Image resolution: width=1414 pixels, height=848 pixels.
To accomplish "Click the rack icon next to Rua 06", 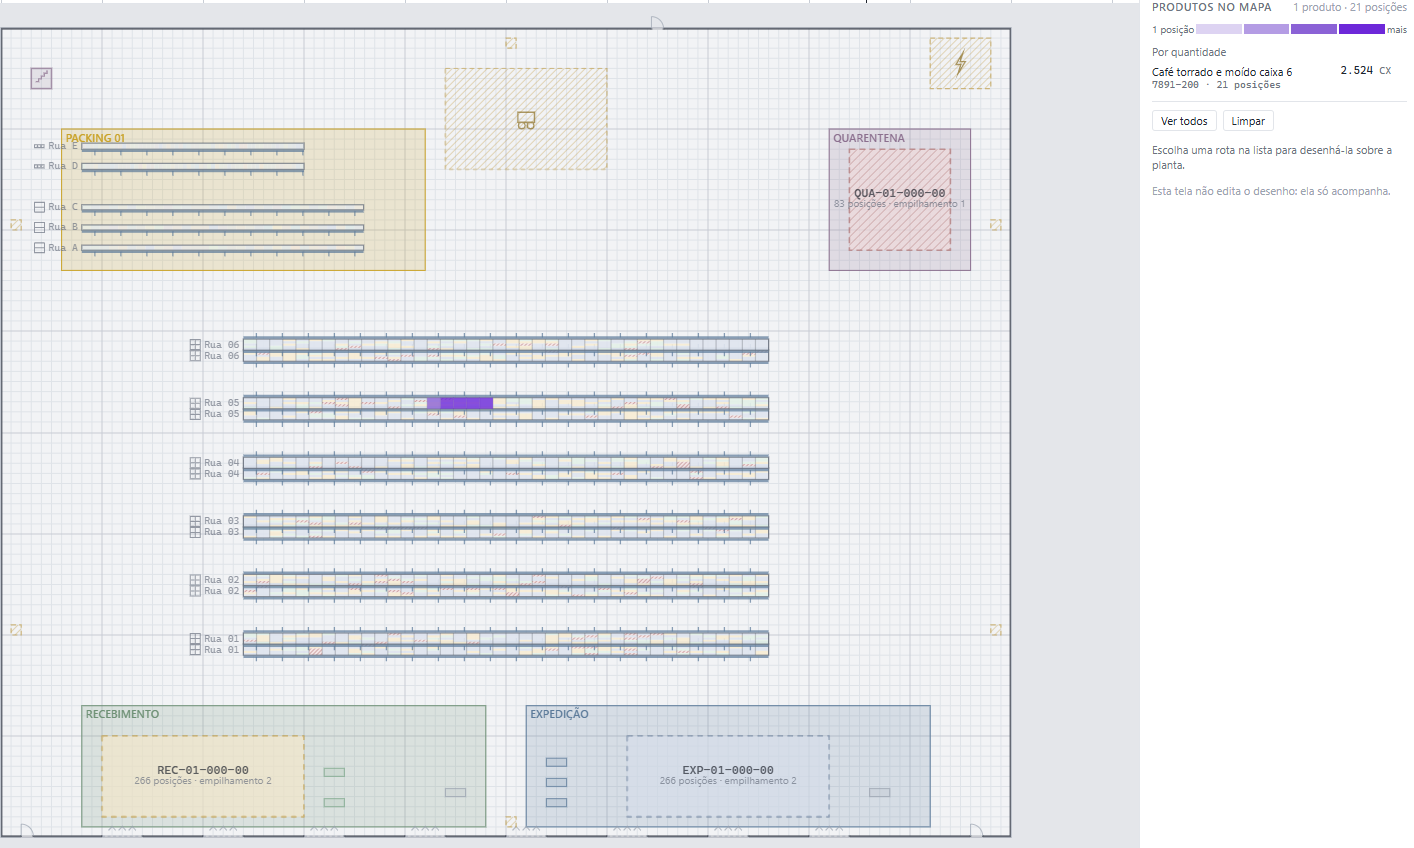I will (x=195, y=350).
